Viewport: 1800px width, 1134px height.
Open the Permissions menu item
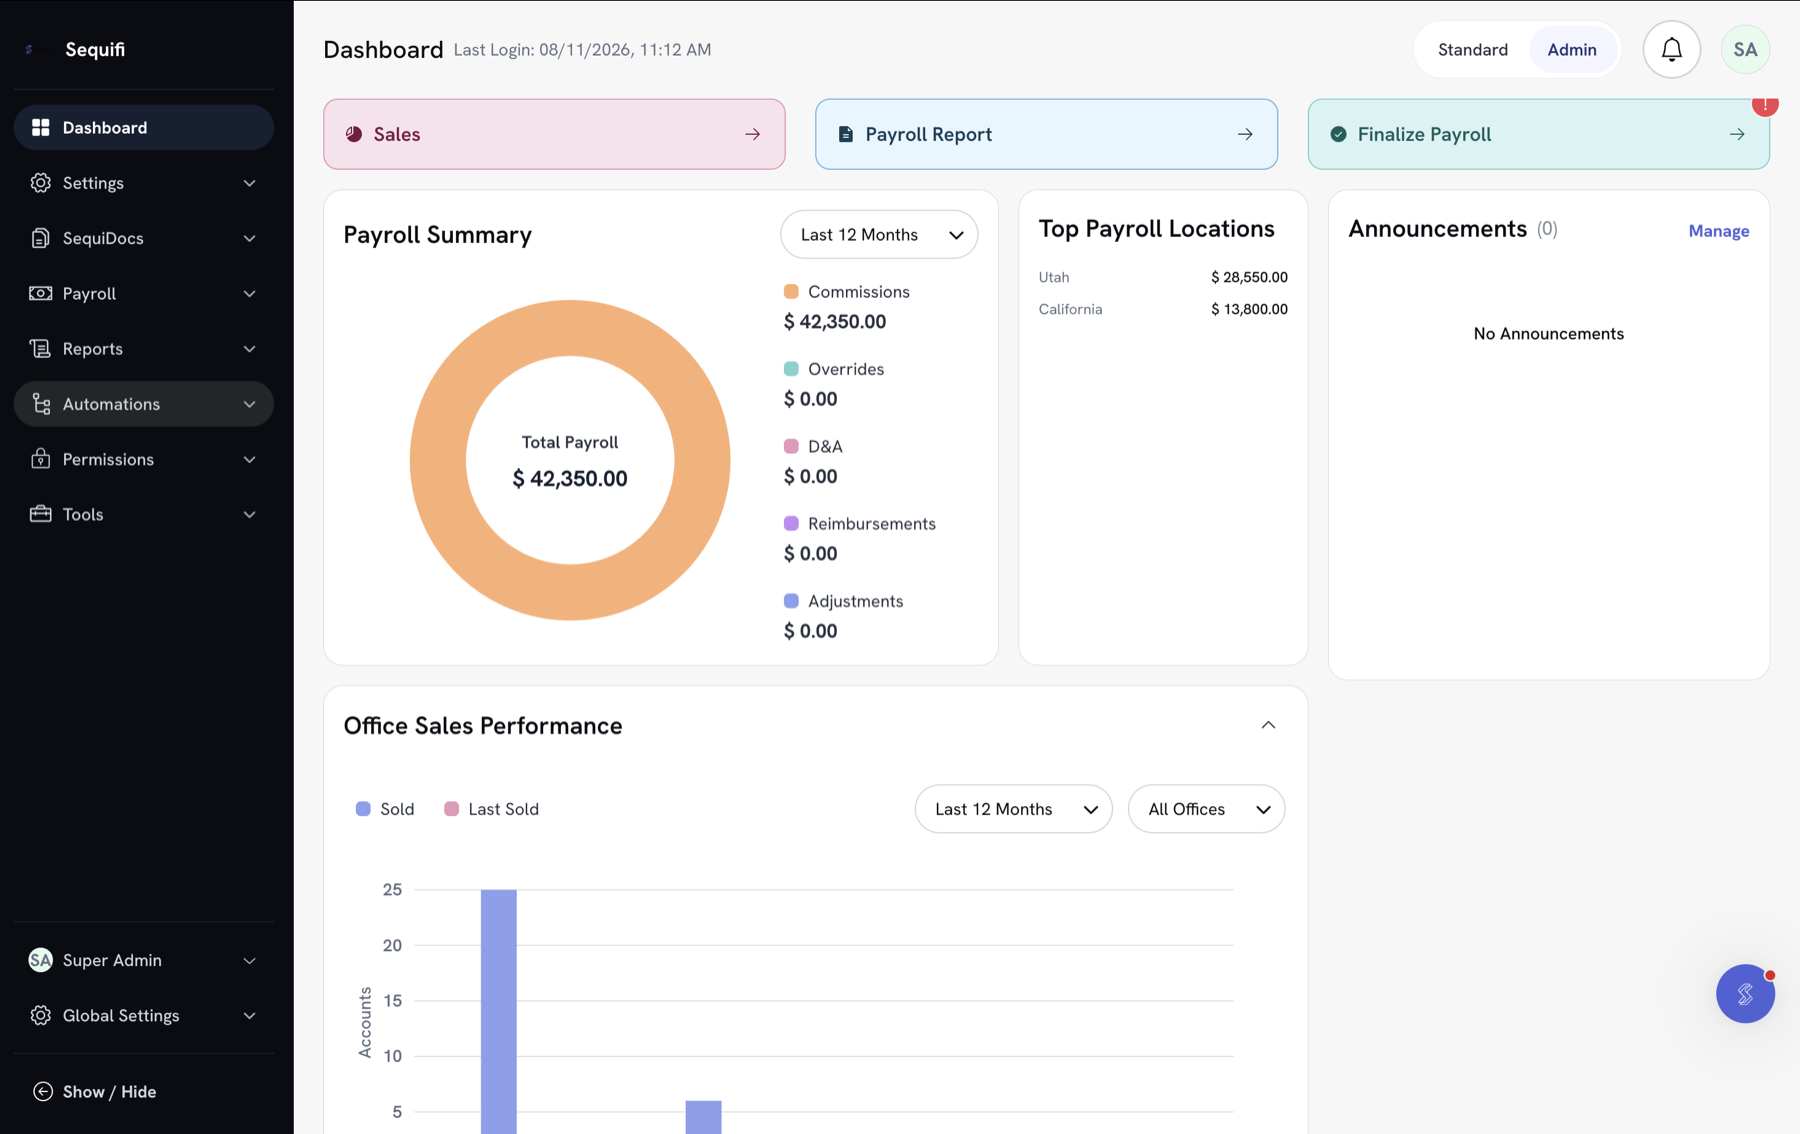144,459
